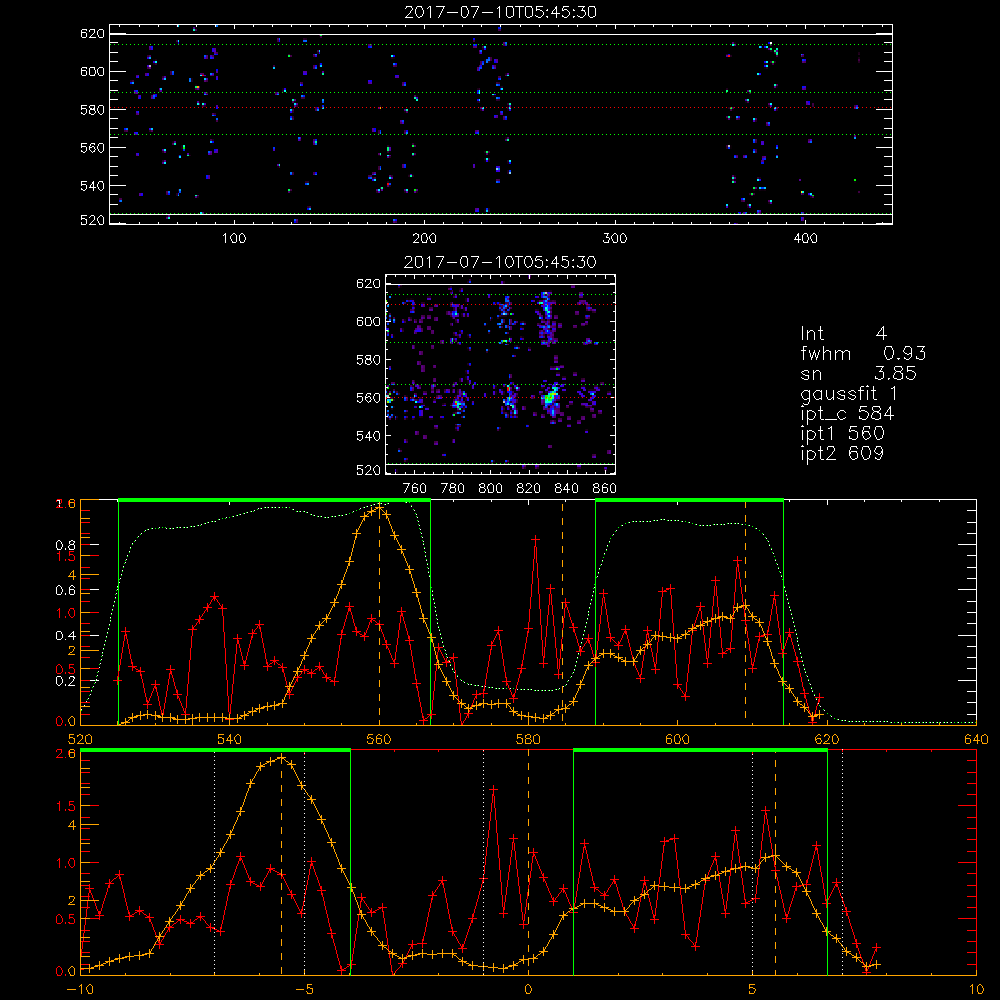1000x1000 pixels.
Task: Click the middle image's 2017-07-10T05:45:30 title
Action: (x=501, y=262)
